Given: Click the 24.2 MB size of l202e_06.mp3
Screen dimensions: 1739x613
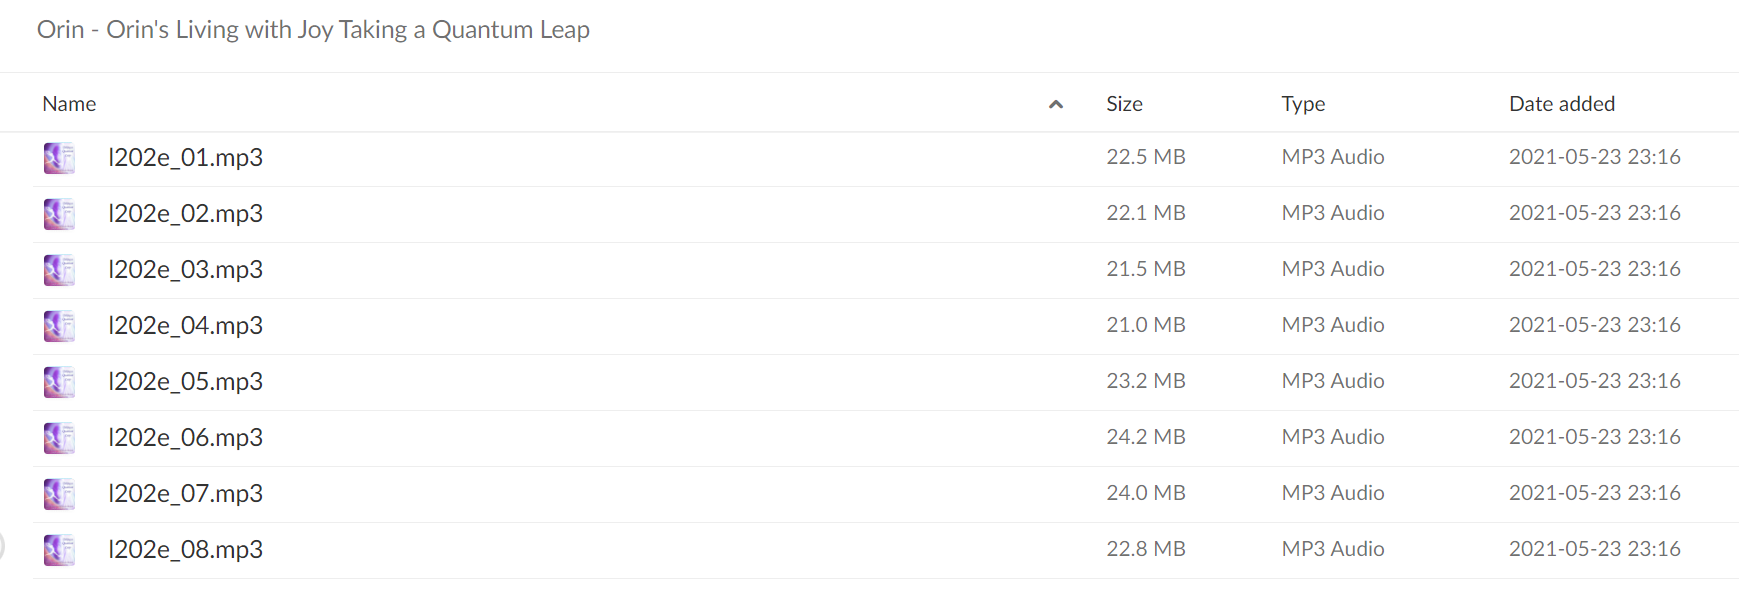Looking at the screenshot, I should pos(1146,437).
